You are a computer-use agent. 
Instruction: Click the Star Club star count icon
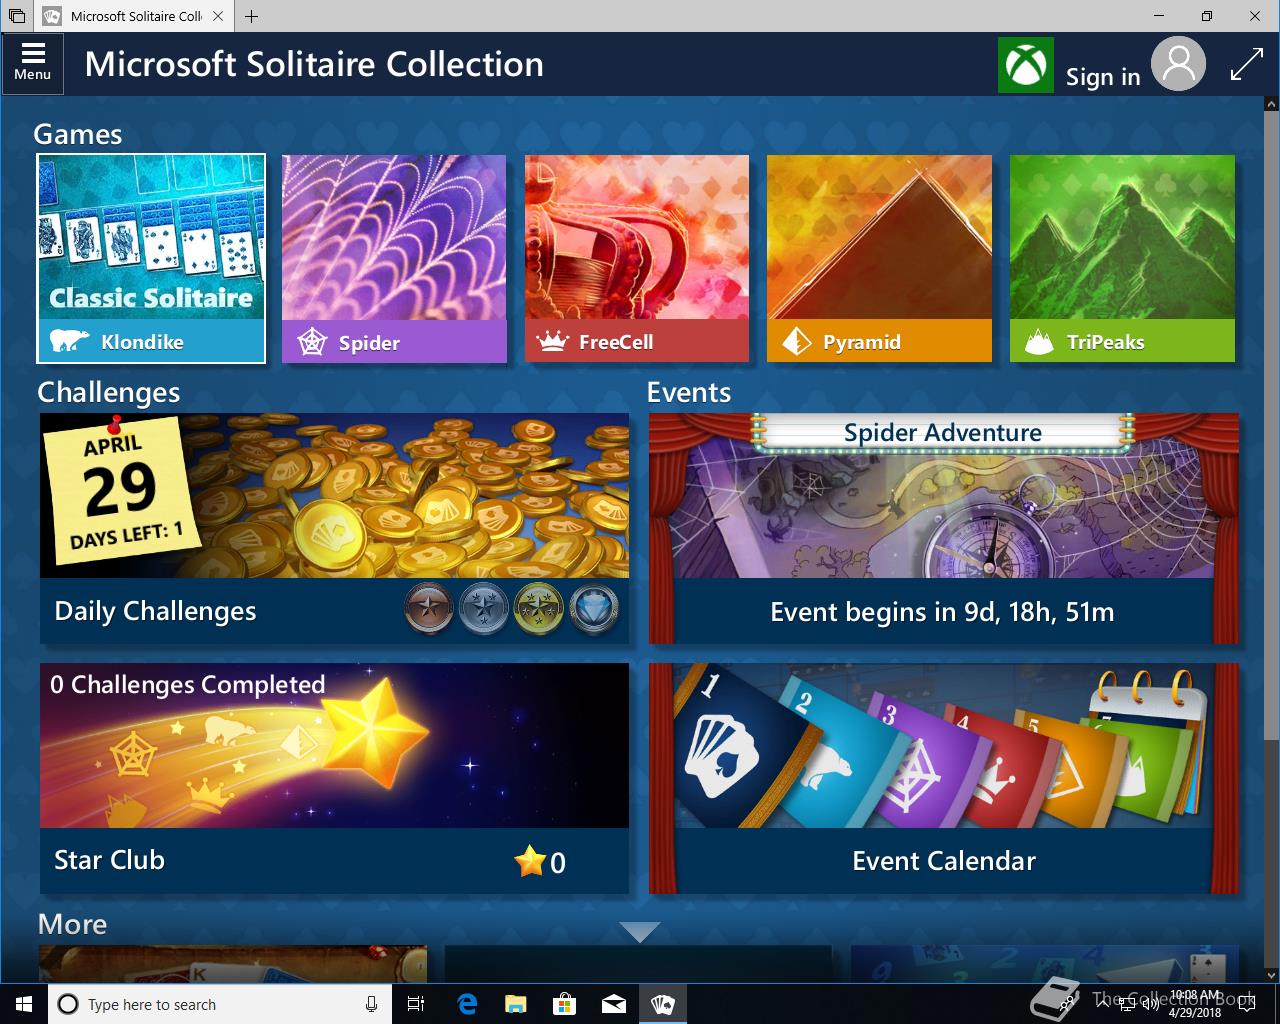tap(529, 861)
